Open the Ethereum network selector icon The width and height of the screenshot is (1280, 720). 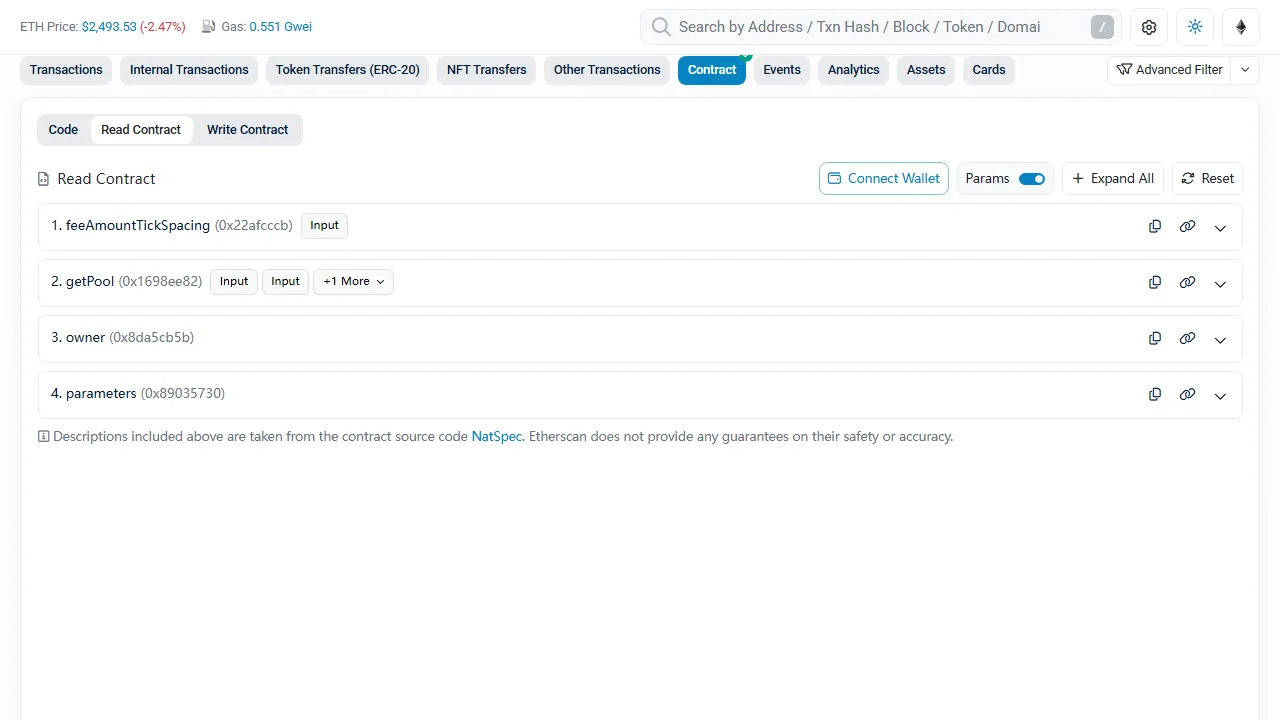1241,27
